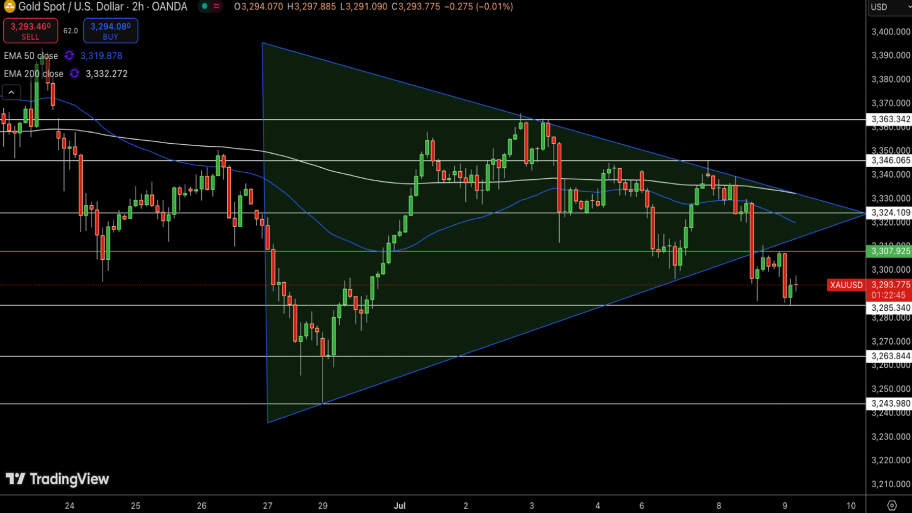
Task: Collapse the indicator legend chevron
Action: coord(11,92)
